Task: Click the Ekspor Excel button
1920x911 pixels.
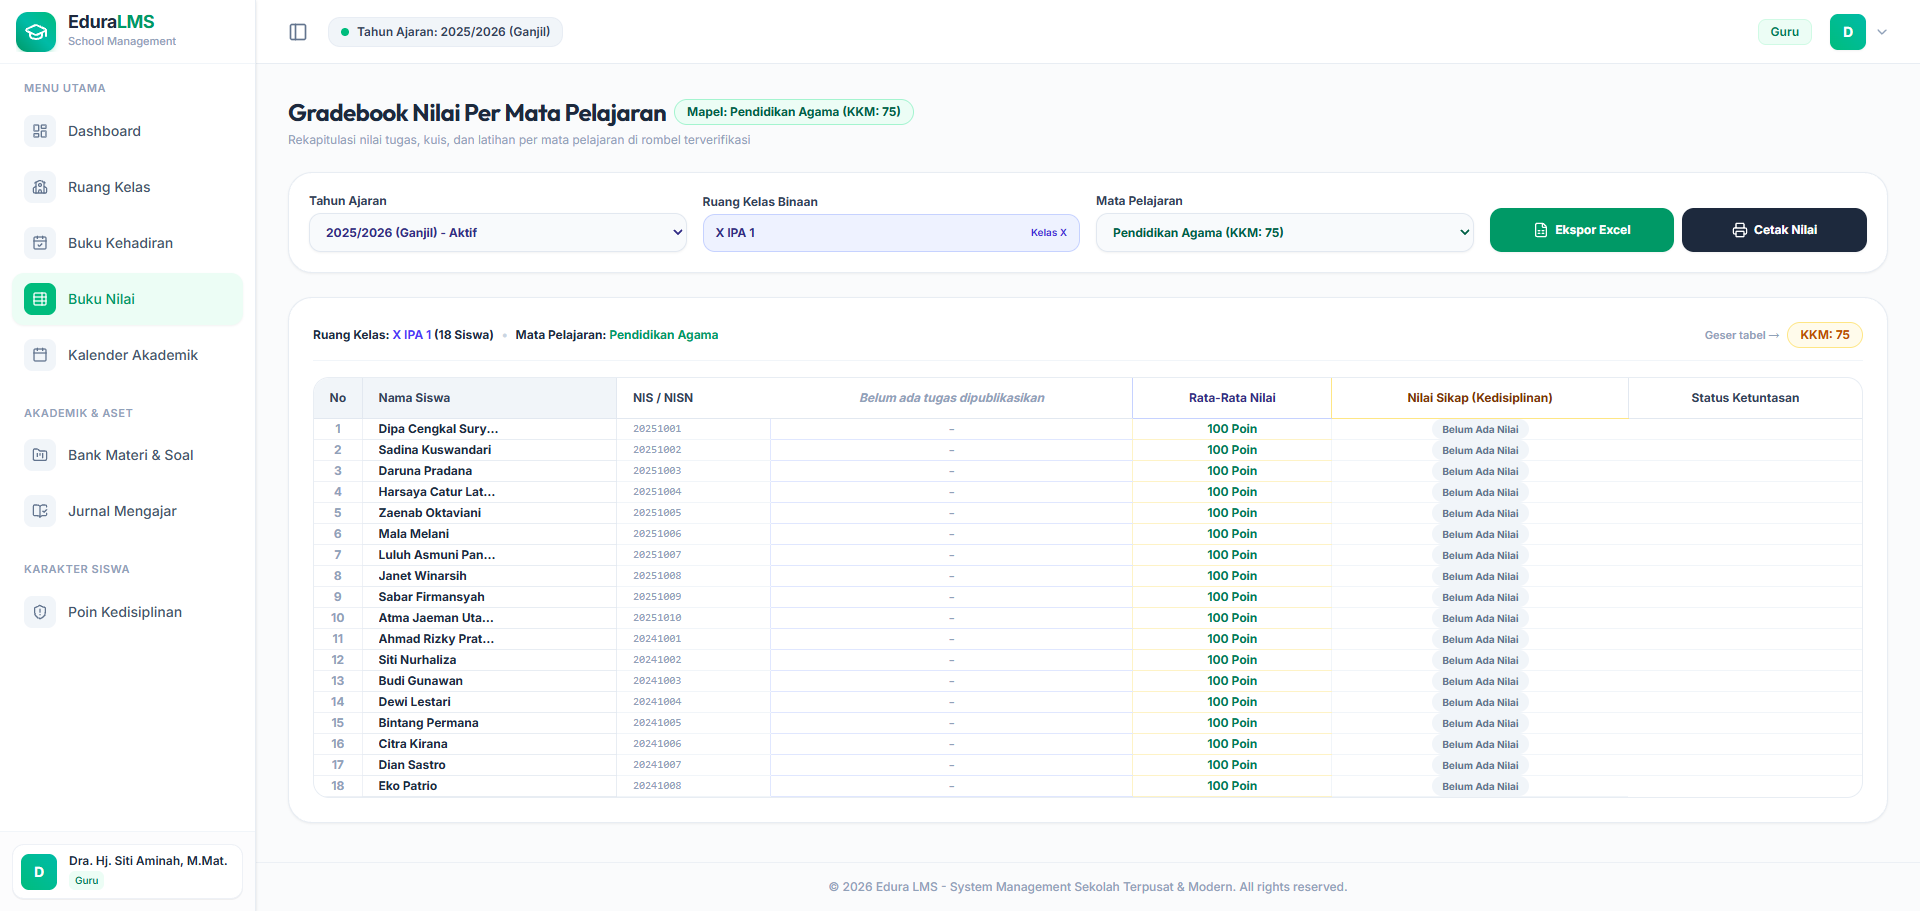Action: pos(1582,230)
